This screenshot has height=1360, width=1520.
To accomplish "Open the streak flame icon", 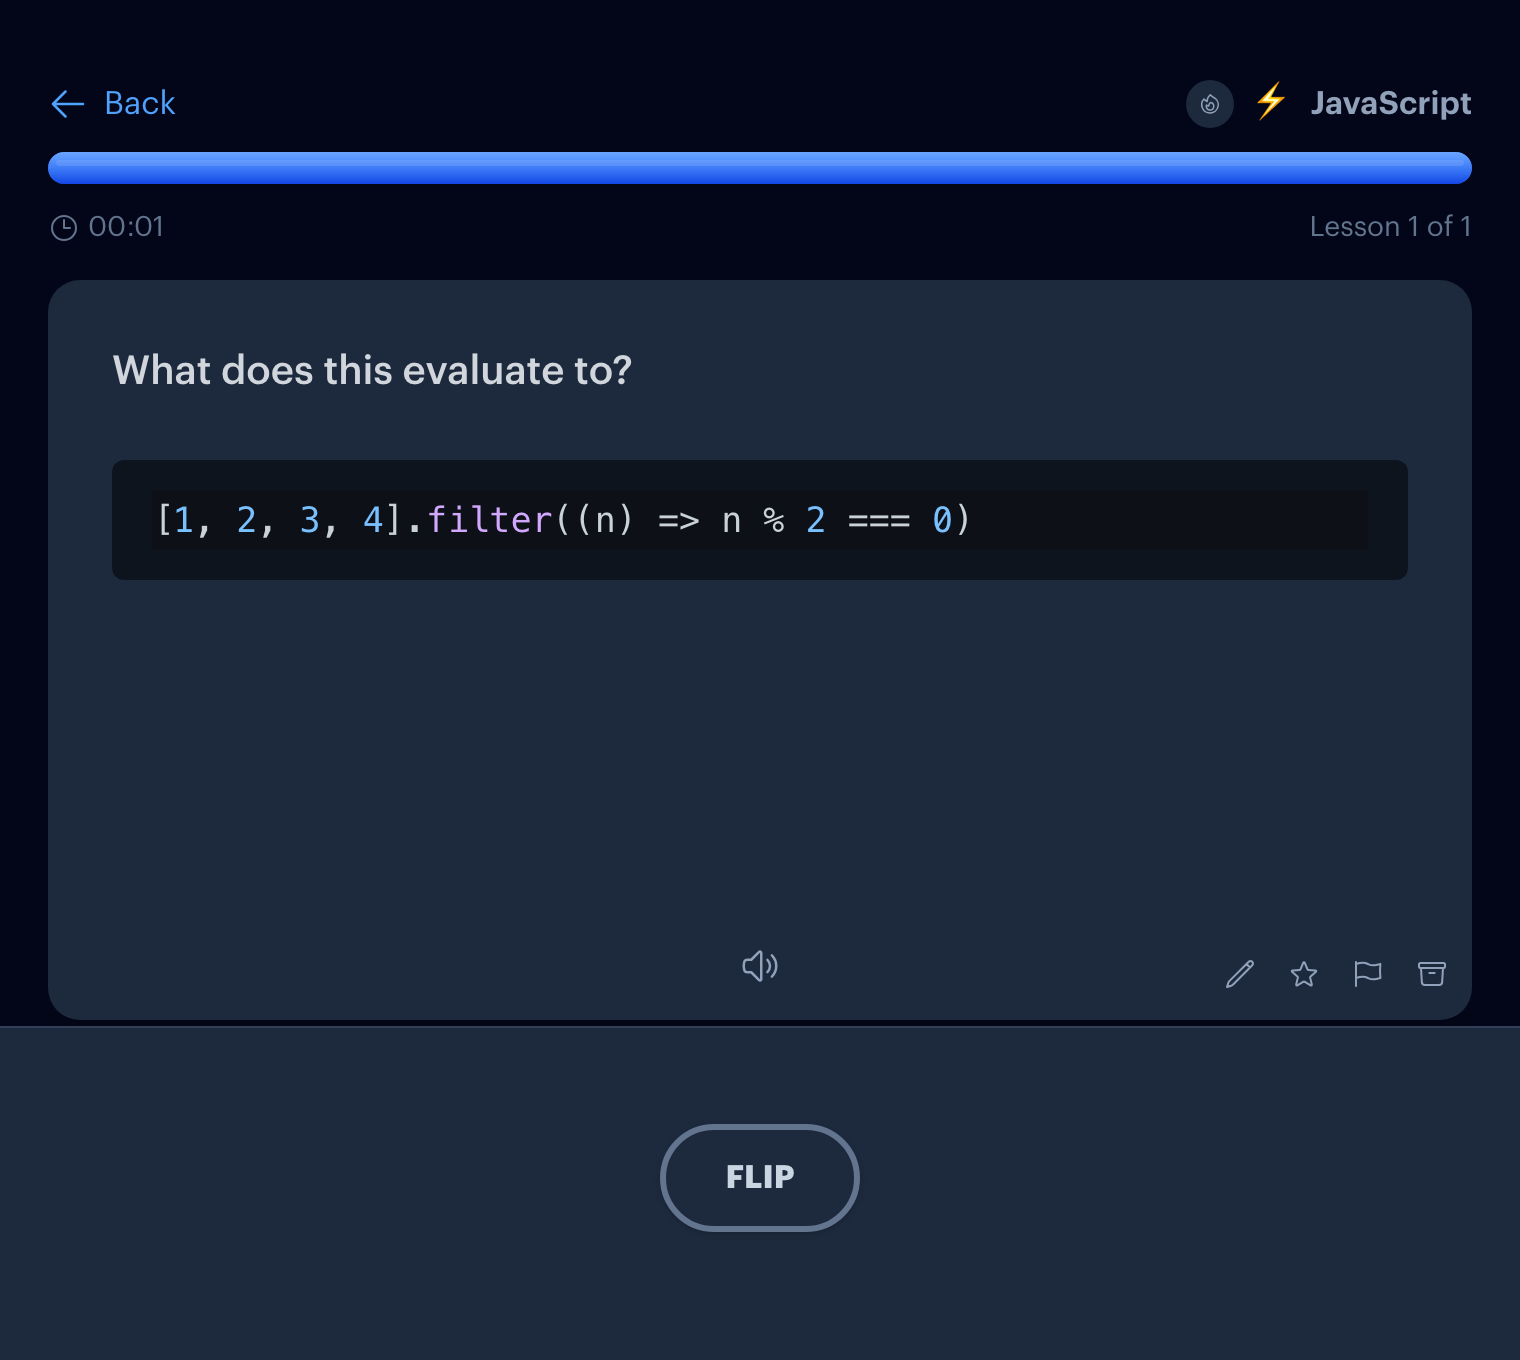I will [1209, 104].
